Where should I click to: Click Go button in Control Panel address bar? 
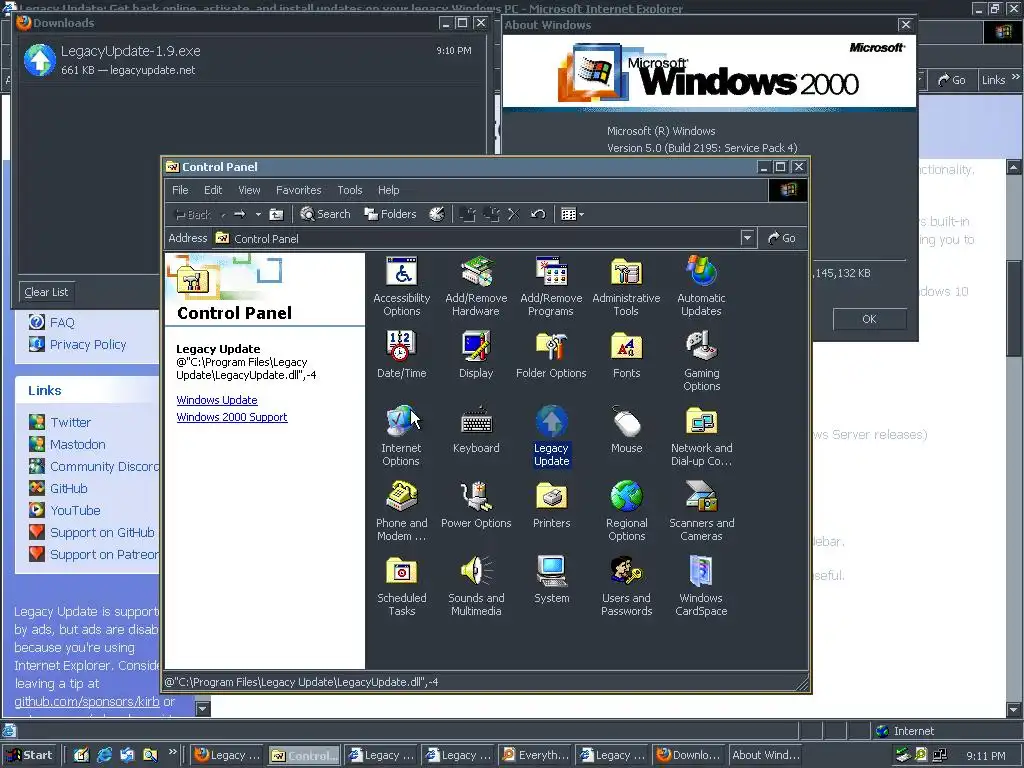coord(782,238)
